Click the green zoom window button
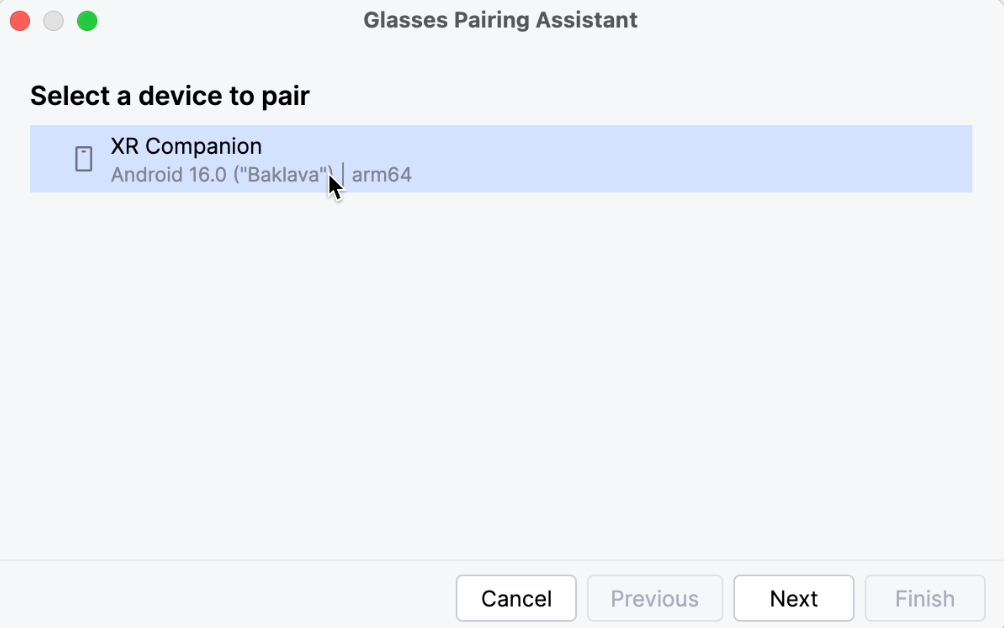This screenshot has height=628, width=1004. tap(87, 20)
